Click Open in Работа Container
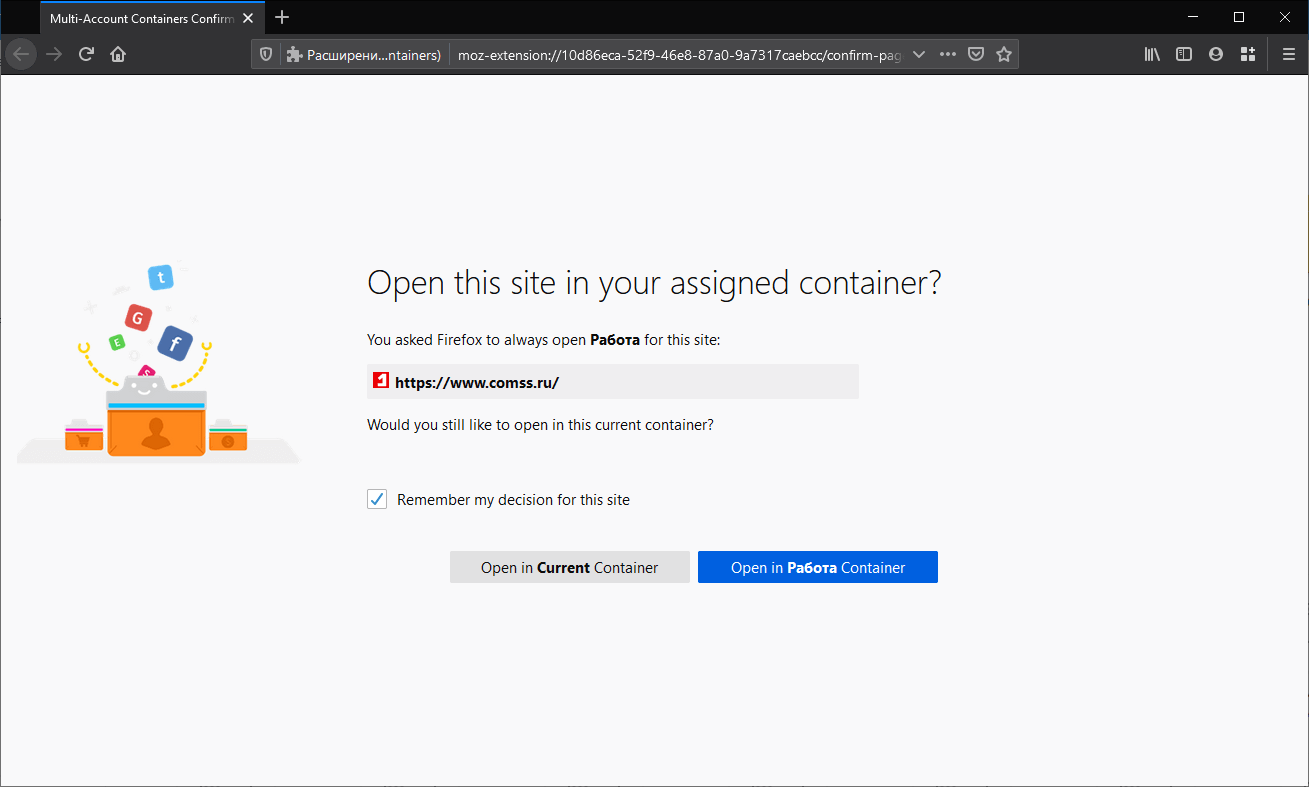The width and height of the screenshot is (1309, 787). click(817, 567)
